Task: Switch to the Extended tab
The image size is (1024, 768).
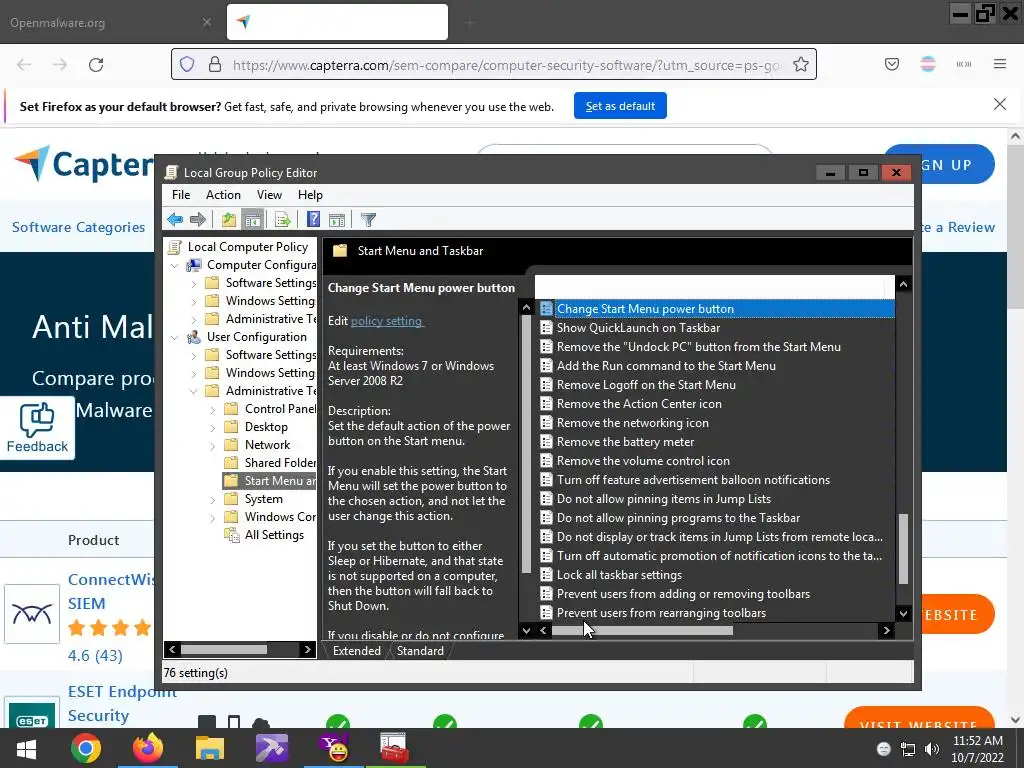Action: point(357,650)
